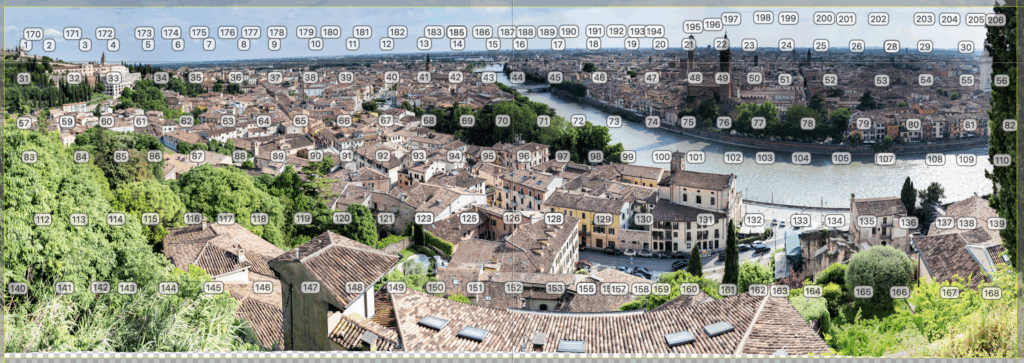
Task: Pick control point marker 53
Action: coord(882,80)
